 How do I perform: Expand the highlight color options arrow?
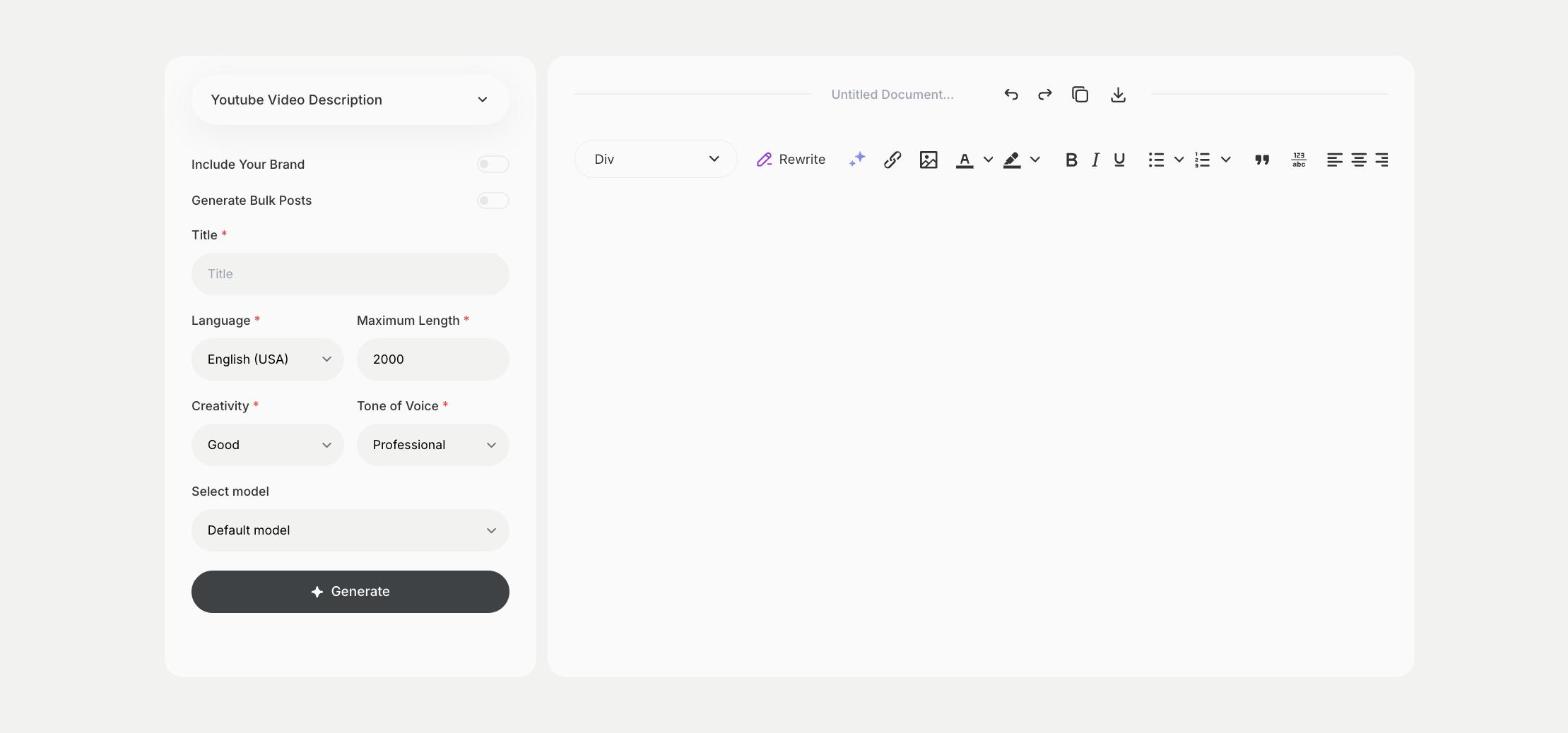coord(1035,160)
